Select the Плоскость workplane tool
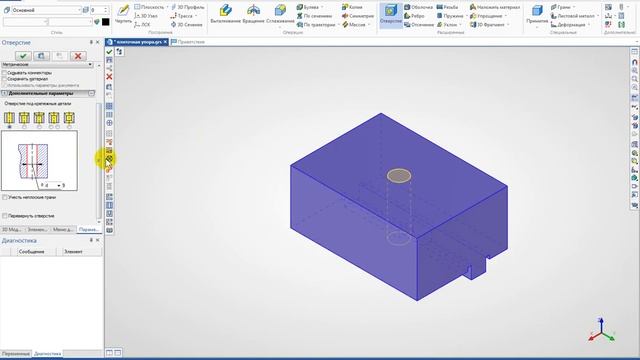 point(149,7)
